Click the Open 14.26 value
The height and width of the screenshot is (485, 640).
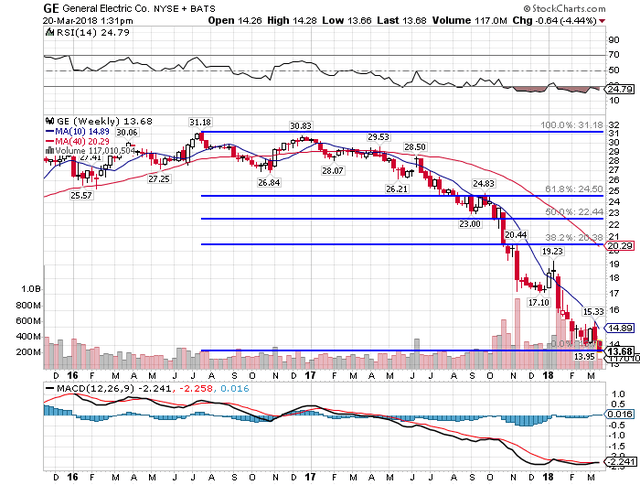235,20
